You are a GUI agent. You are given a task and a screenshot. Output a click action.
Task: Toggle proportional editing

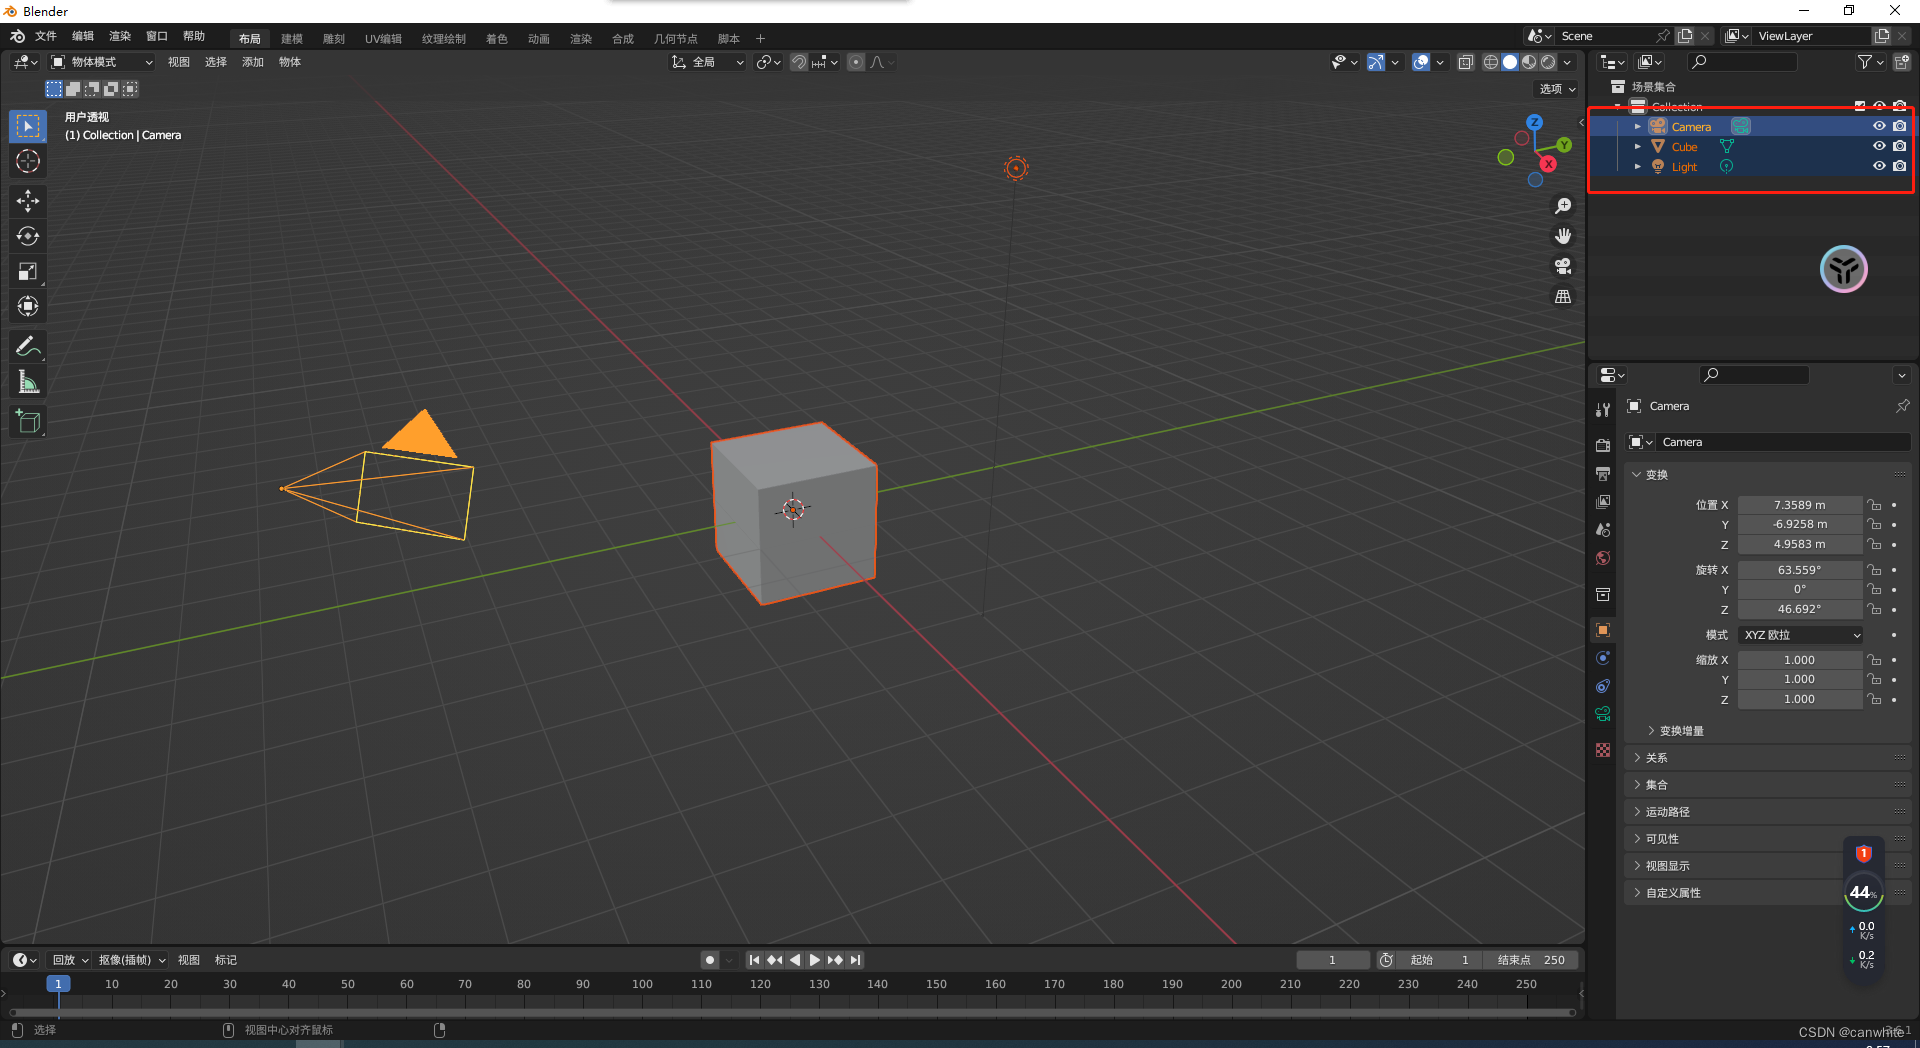point(856,62)
